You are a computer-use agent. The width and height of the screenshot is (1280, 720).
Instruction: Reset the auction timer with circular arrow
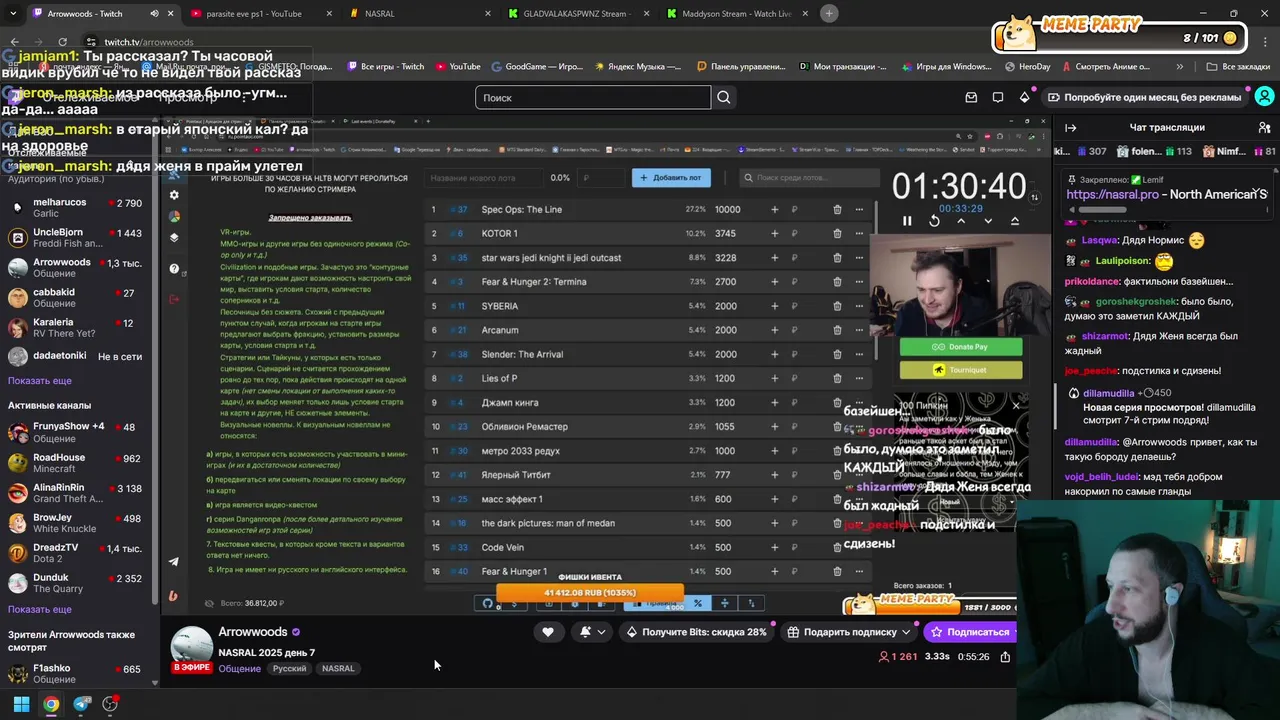click(934, 221)
